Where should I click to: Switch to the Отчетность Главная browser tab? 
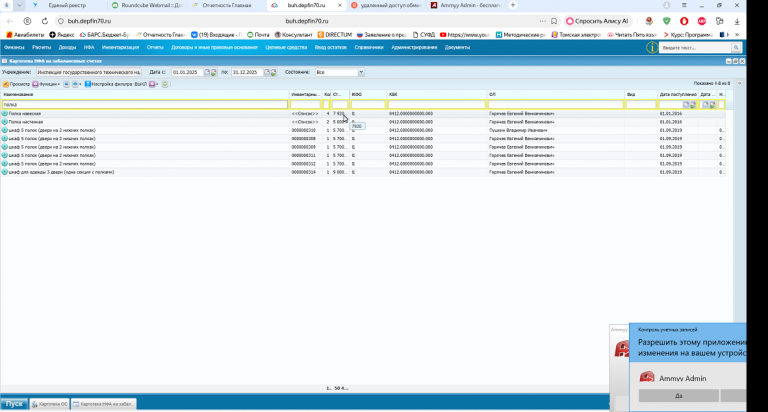(227, 5)
